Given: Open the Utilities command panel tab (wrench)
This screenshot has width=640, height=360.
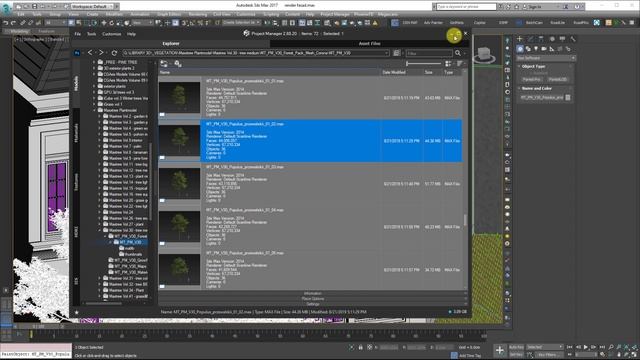Looking at the screenshot, I should tap(573, 39).
